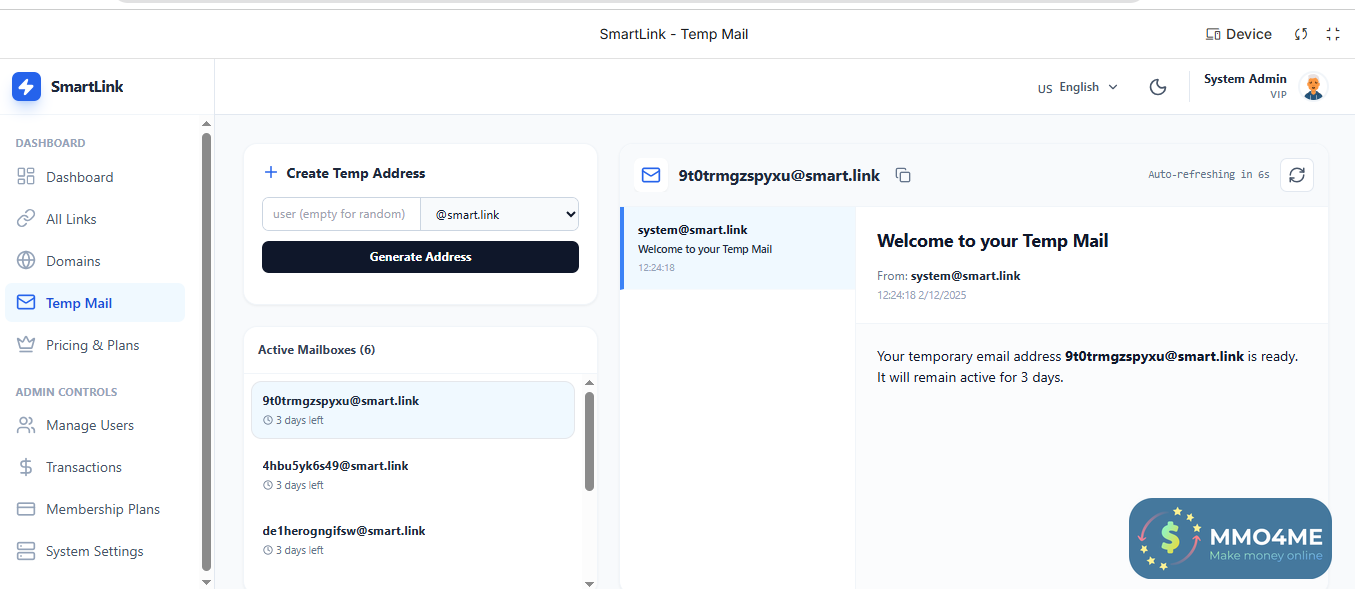Click the fullscreen expand icon at top right
1356x590 pixels.
coord(1333,34)
